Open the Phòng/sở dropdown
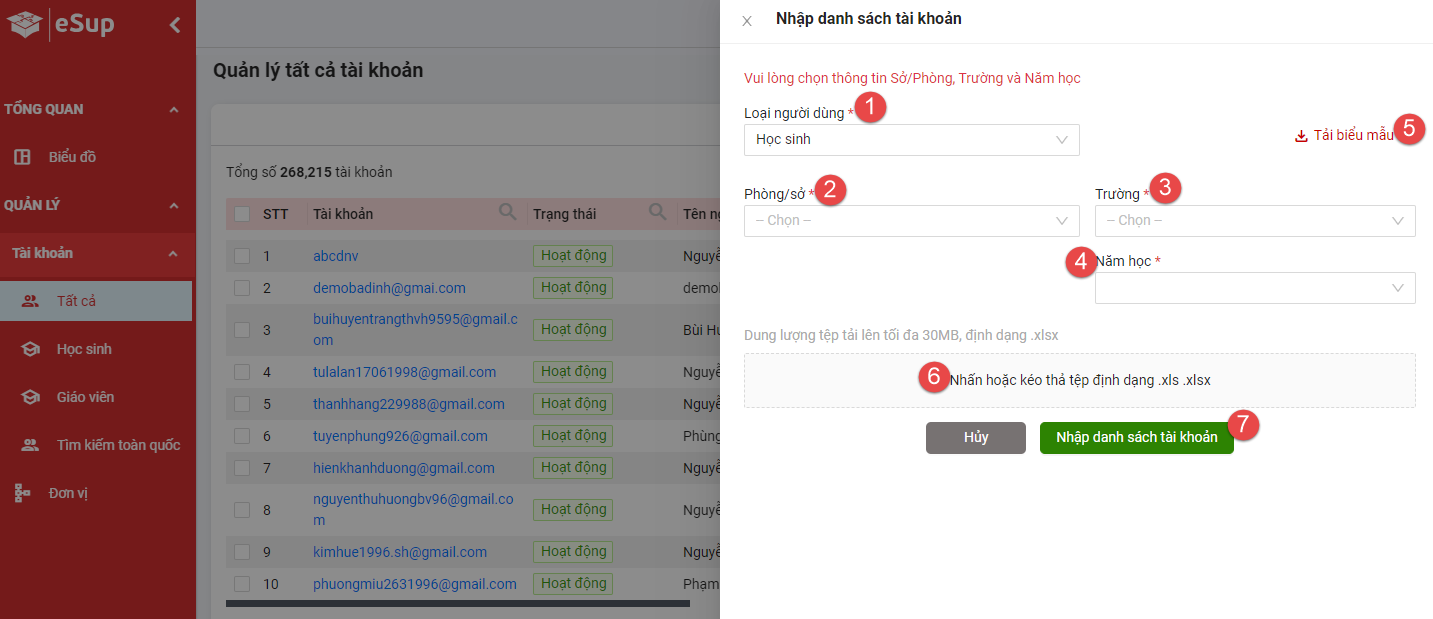Viewport: 1433px width, 619px height. point(911,220)
